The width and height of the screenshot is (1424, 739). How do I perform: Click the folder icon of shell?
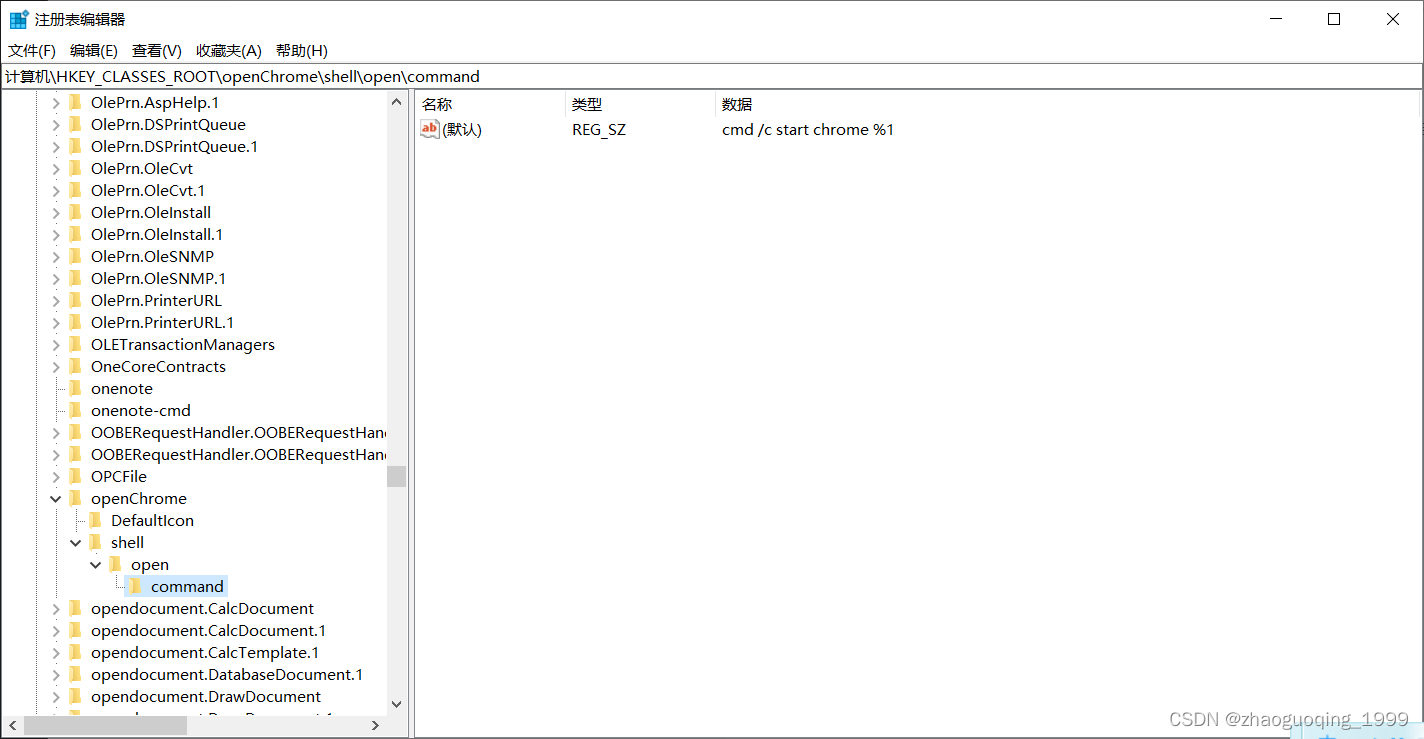[x=95, y=542]
